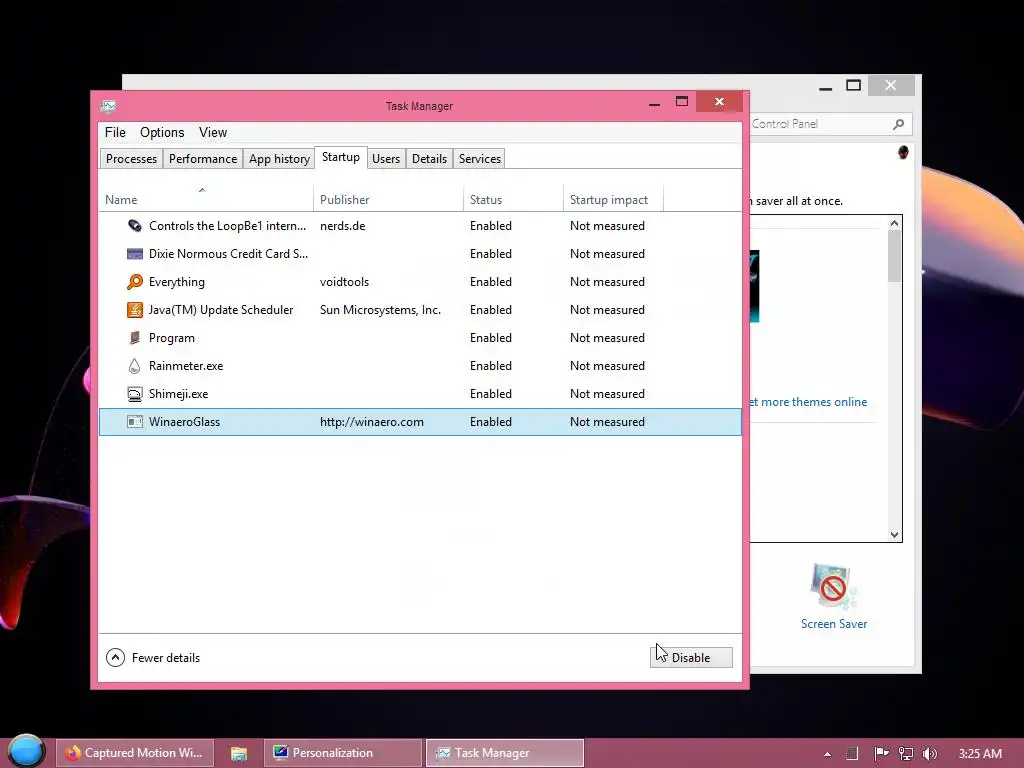
Task: Click the Sun Microsystems, Inc. publisher cell
Action: (380, 310)
